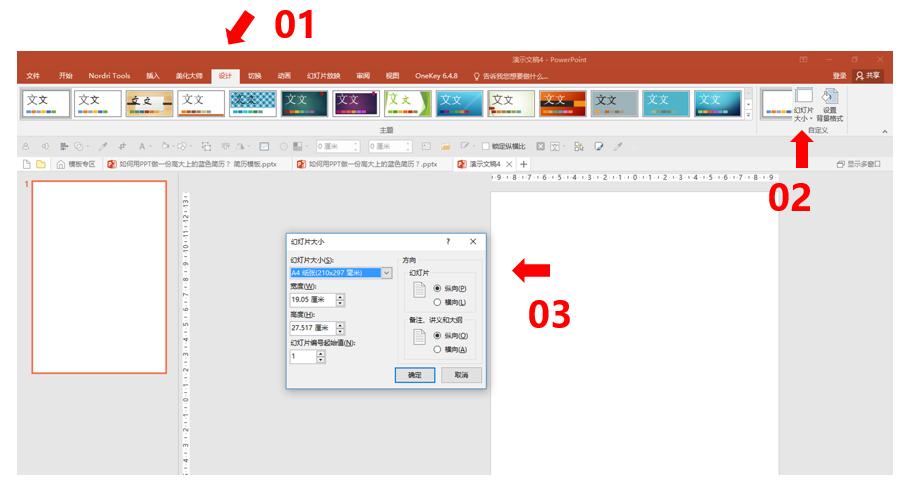The height and width of the screenshot is (489, 916).
Task: Click the last eyedropper icon in quick toolbar
Action: (618, 146)
